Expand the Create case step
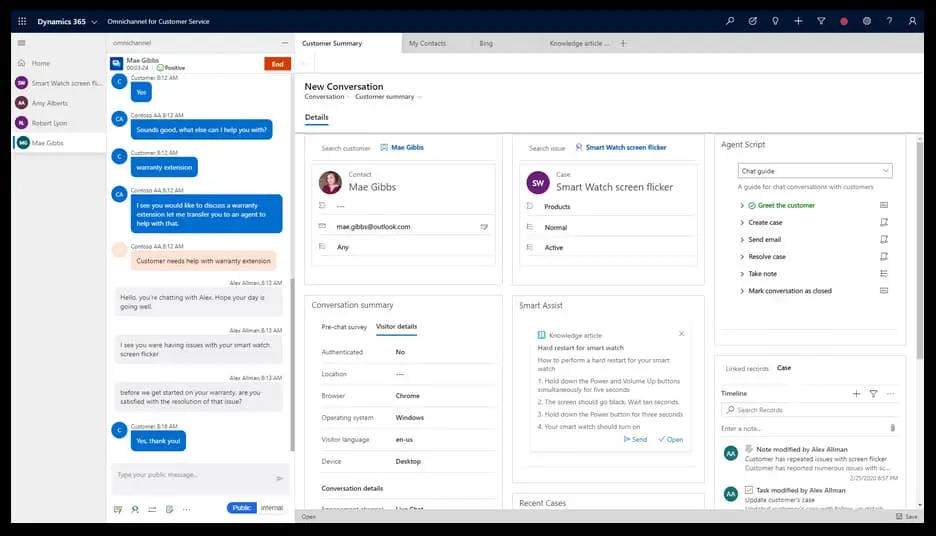 click(x=742, y=223)
